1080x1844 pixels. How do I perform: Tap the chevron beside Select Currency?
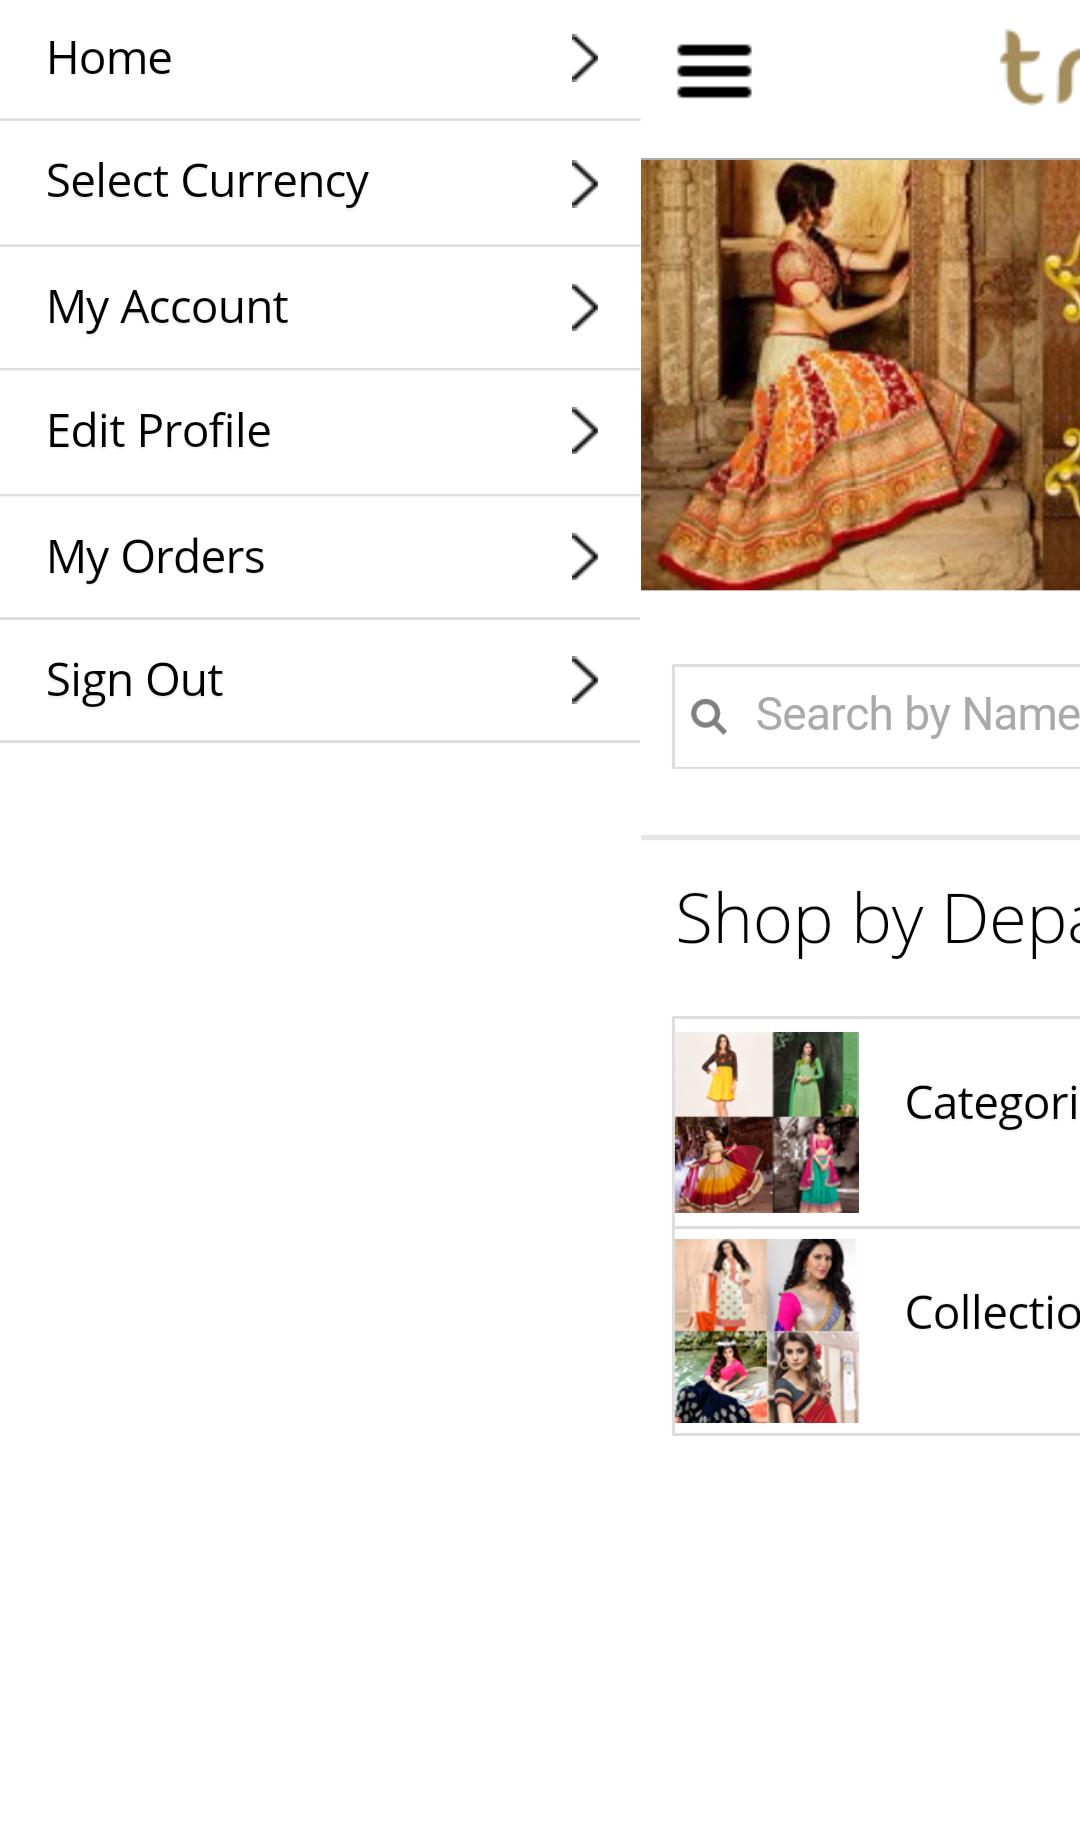click(584, 183)
